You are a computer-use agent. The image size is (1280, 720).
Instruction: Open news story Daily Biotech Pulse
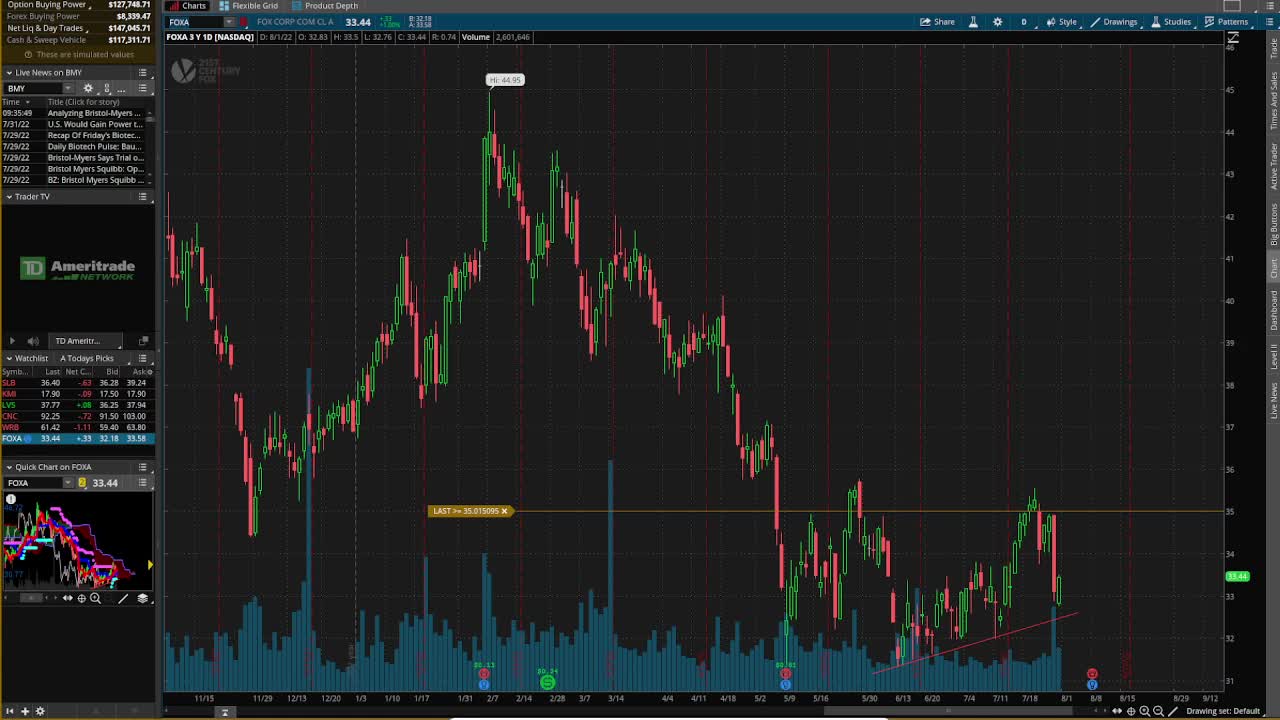coord(95,147)
